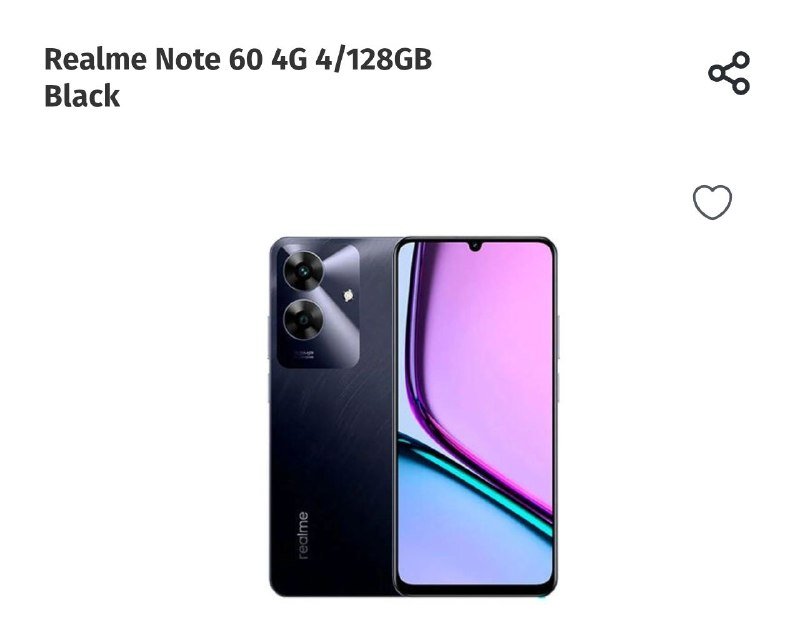The image size is (800, 631).
Task: Click the upper rear camera lens
Action: [x=303, y=270]
